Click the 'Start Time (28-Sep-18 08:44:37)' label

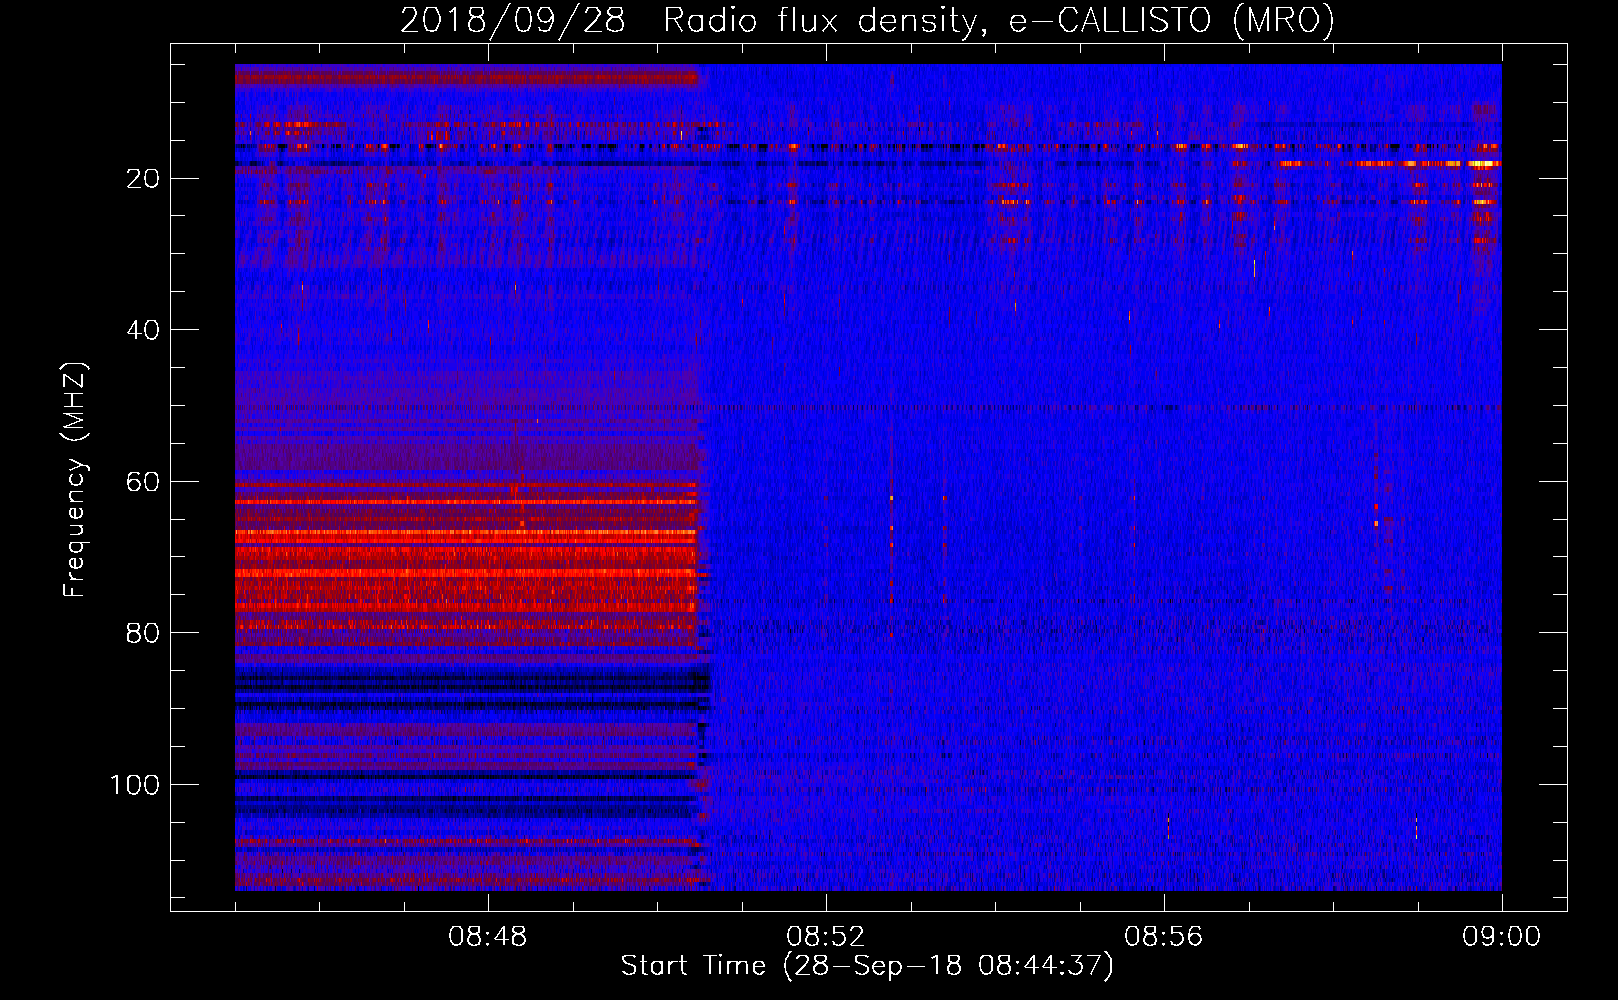(867, 966)
